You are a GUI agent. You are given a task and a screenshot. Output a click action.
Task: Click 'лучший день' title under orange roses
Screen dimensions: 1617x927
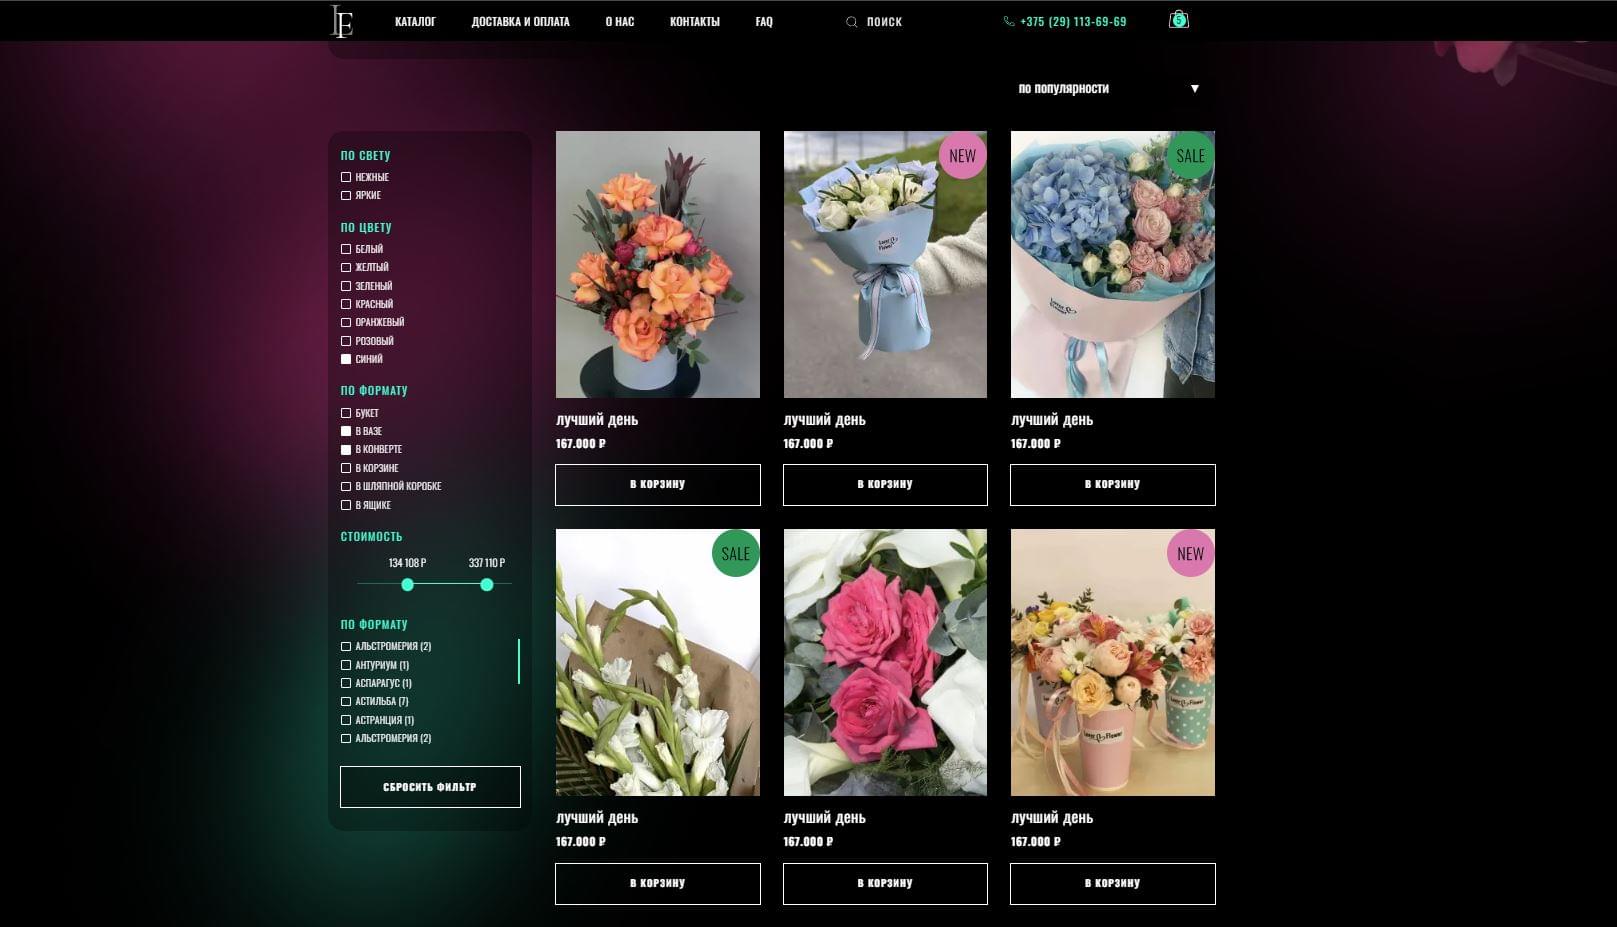[x=597, y=420]
